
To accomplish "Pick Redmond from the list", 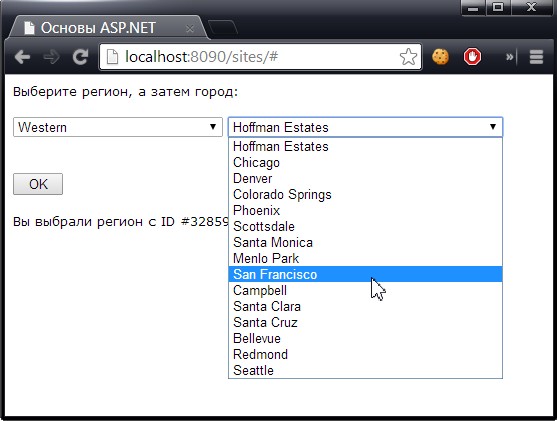I will 365,354.
